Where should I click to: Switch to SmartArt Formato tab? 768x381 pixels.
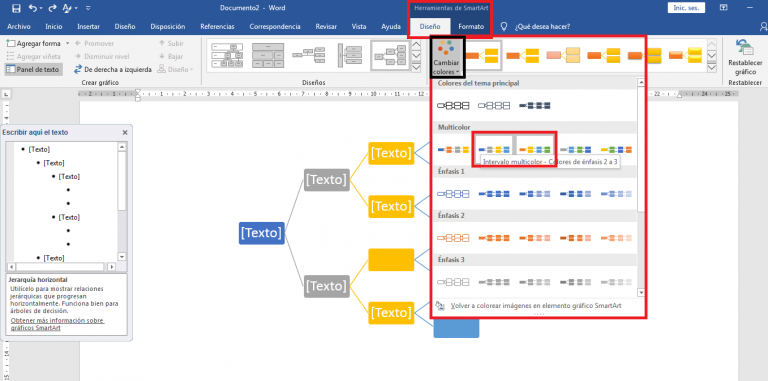point(471,27)
